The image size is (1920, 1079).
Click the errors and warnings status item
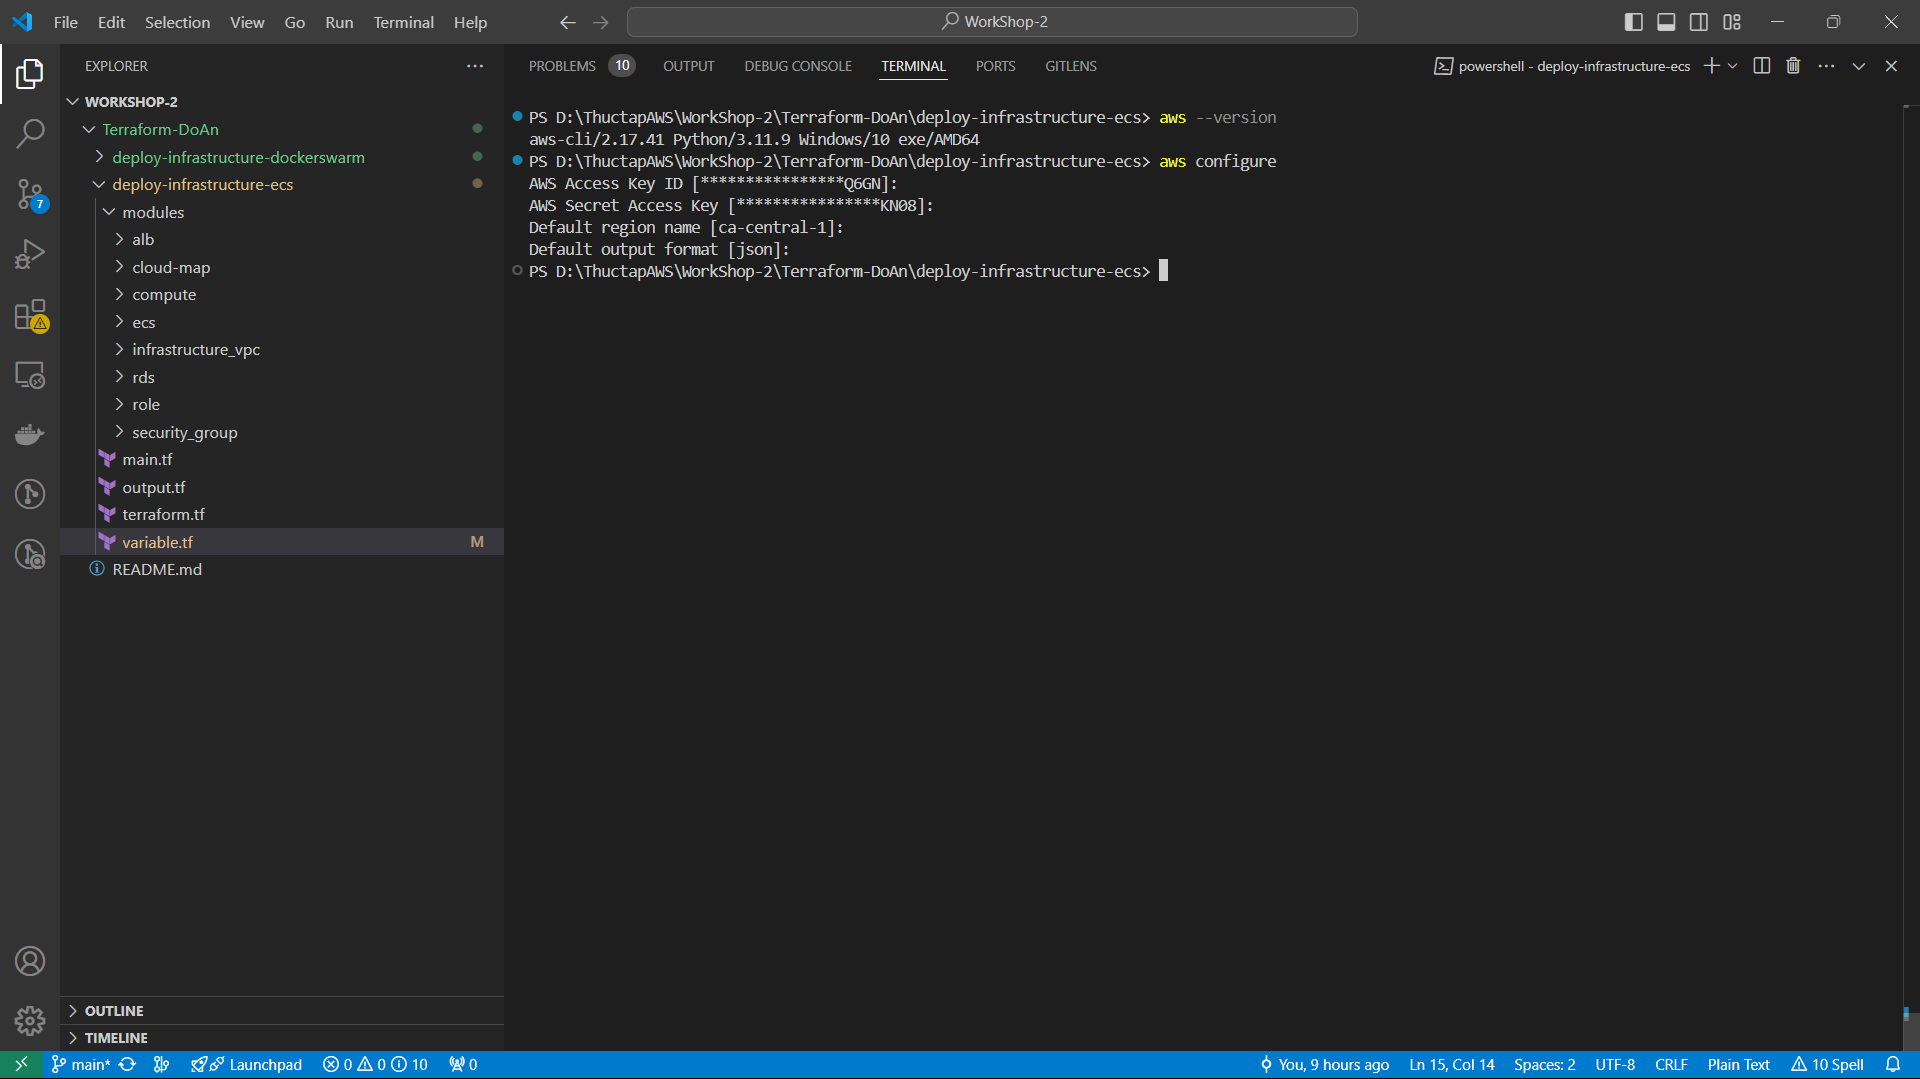coord(375,1064)
